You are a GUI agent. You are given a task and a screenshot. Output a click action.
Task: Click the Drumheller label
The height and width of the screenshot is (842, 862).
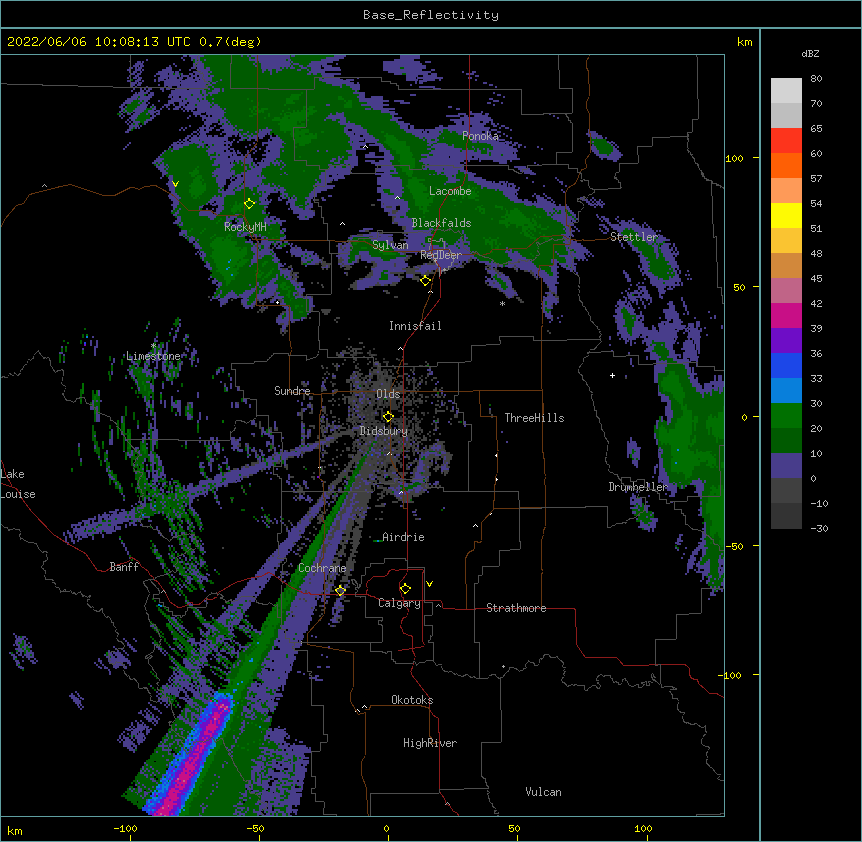(x=638, y=487)
